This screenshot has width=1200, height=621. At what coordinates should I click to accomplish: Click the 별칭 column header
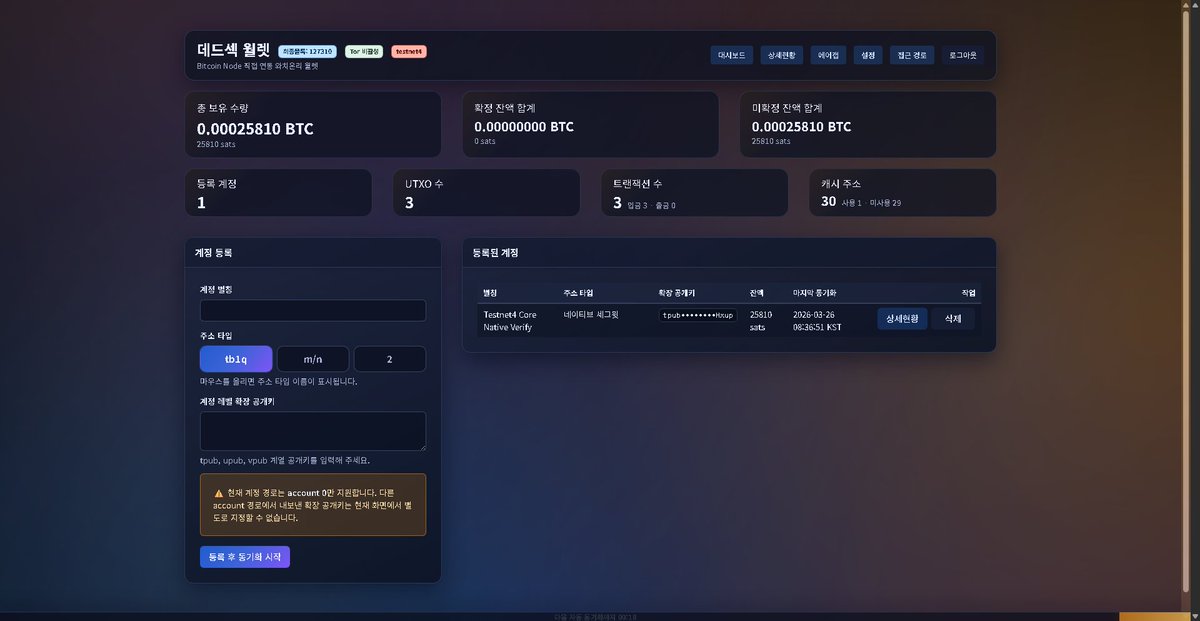[490, 293]
